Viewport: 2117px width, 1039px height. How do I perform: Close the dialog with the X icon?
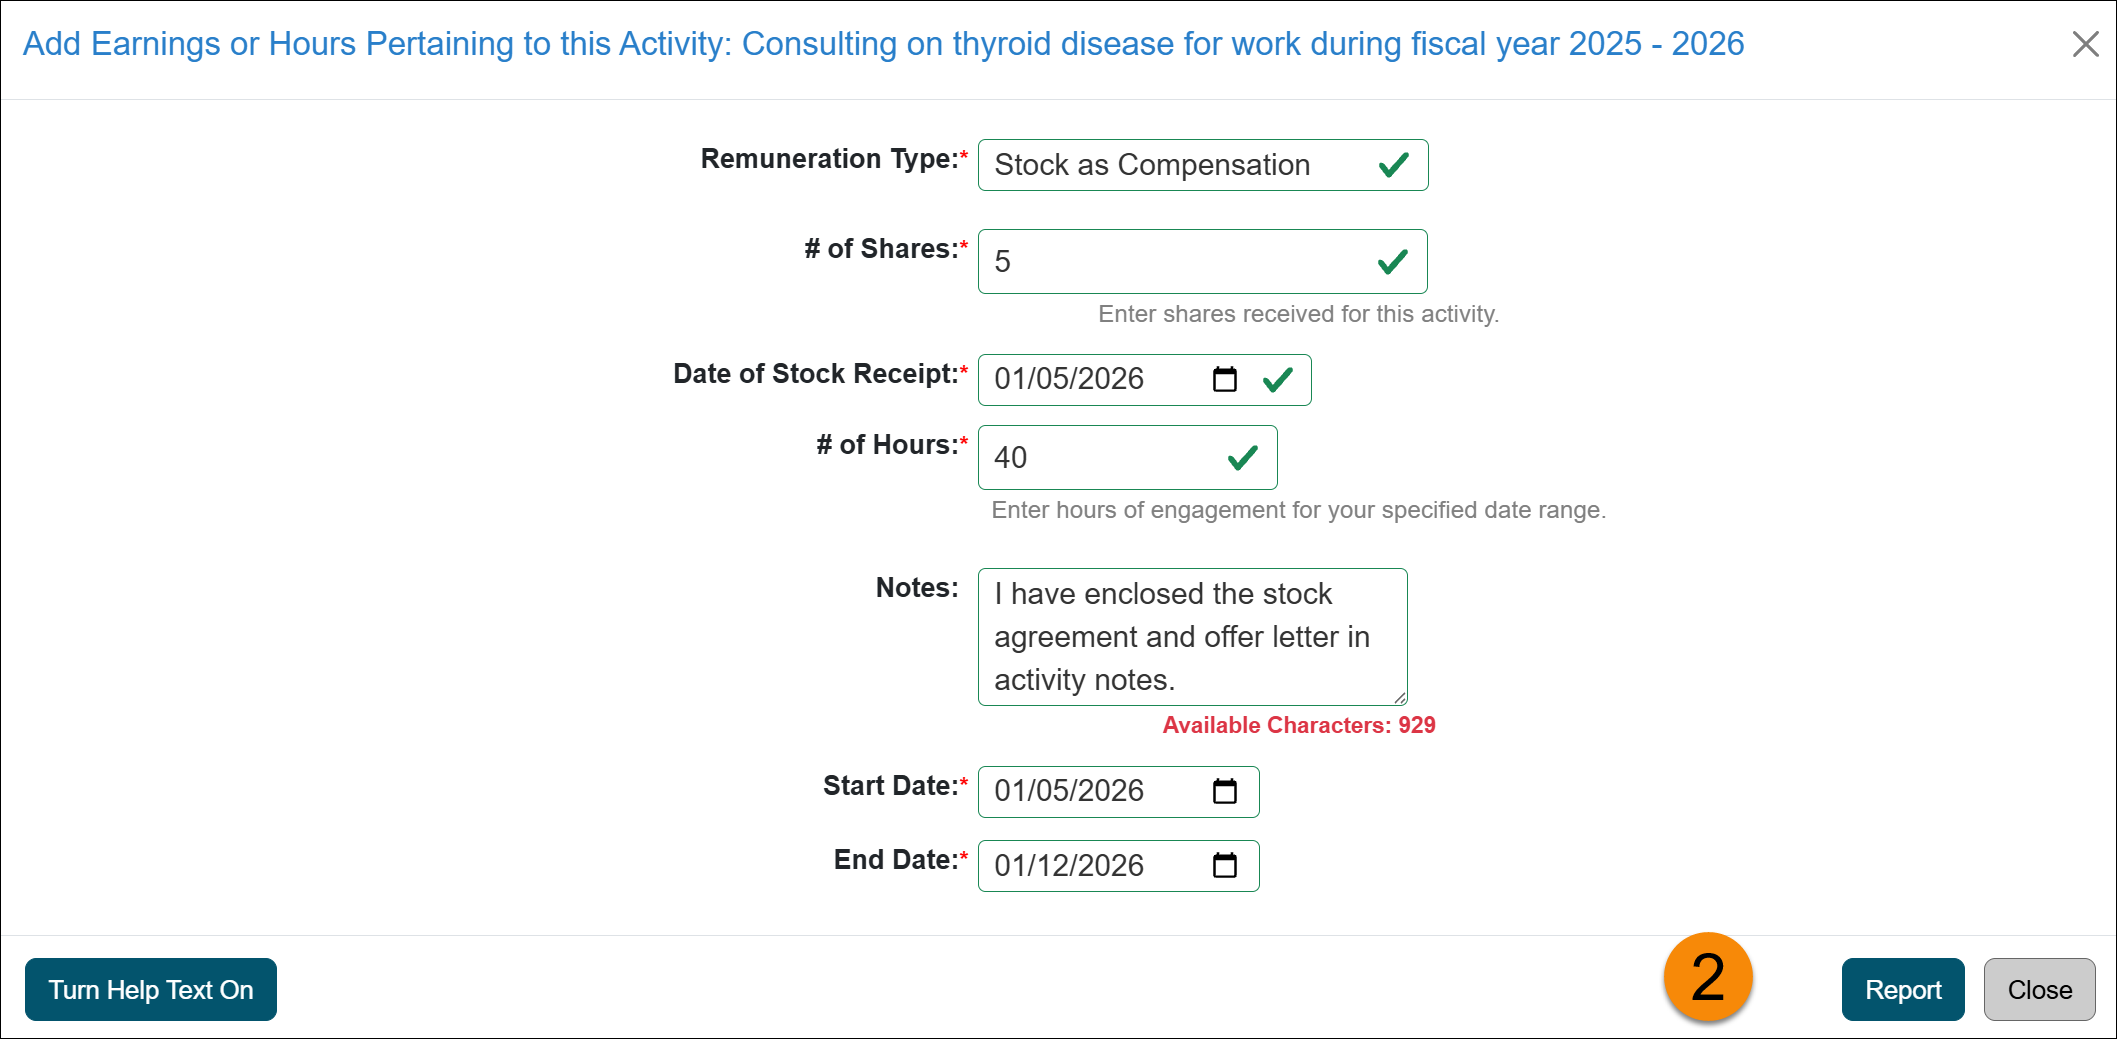click(x=2086, y=44)
